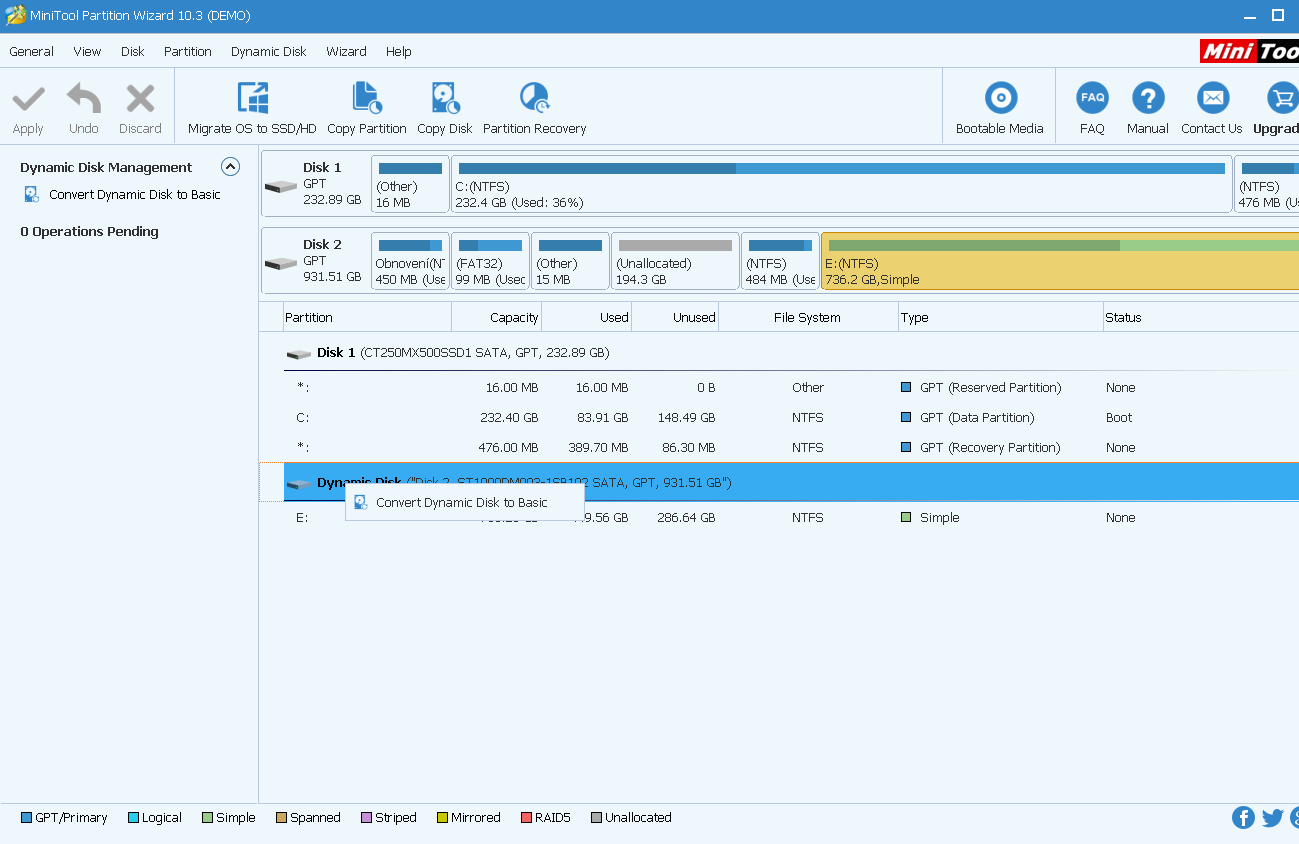The image size is (1299, 844).
Task: Select the C: partition row in list
Action: point(600,417)
